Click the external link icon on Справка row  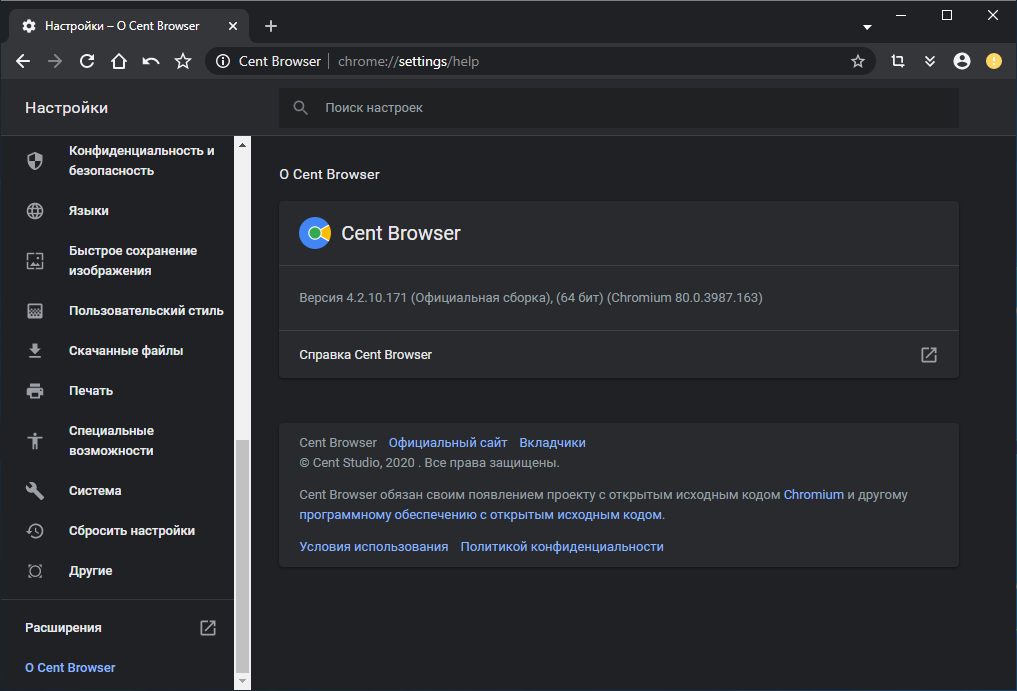[x=929, y=354]
